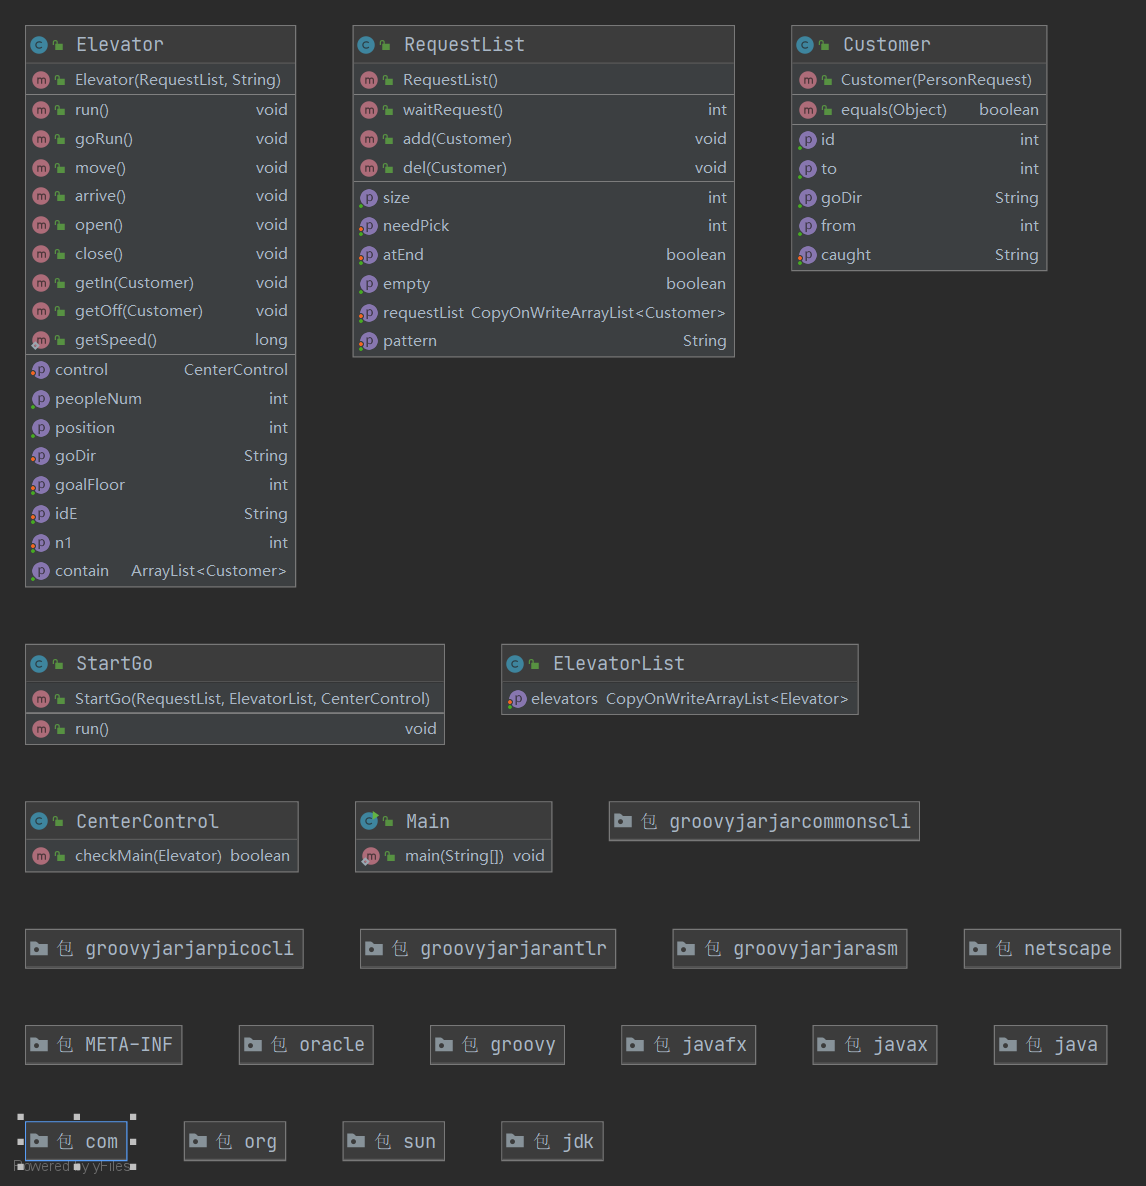This screenshot has width=1146, height=1186.
Task: Click the Customer(PersonRequest) constructor
Action: pos(919,80)
